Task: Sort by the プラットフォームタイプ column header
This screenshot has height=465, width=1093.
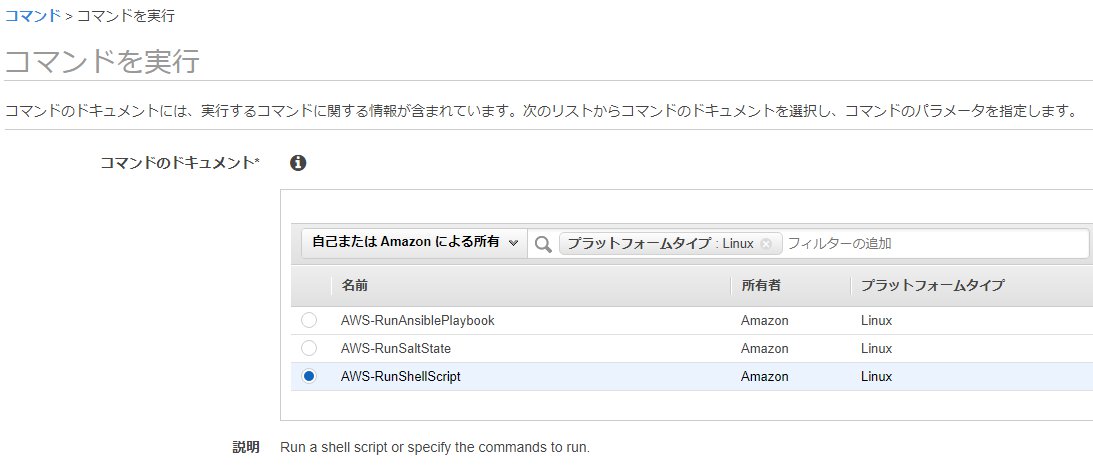Action: point(932,286)
